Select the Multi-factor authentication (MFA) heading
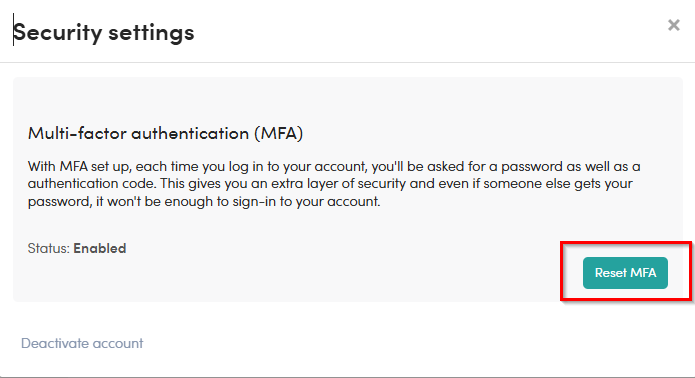 click(165, 133)
